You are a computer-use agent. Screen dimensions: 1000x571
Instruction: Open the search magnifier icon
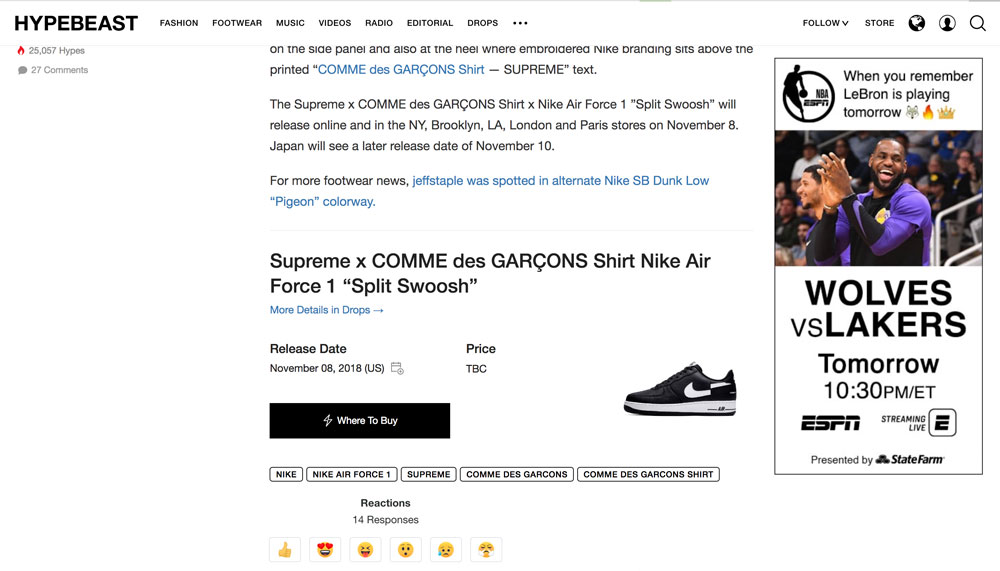coord(977,23)
